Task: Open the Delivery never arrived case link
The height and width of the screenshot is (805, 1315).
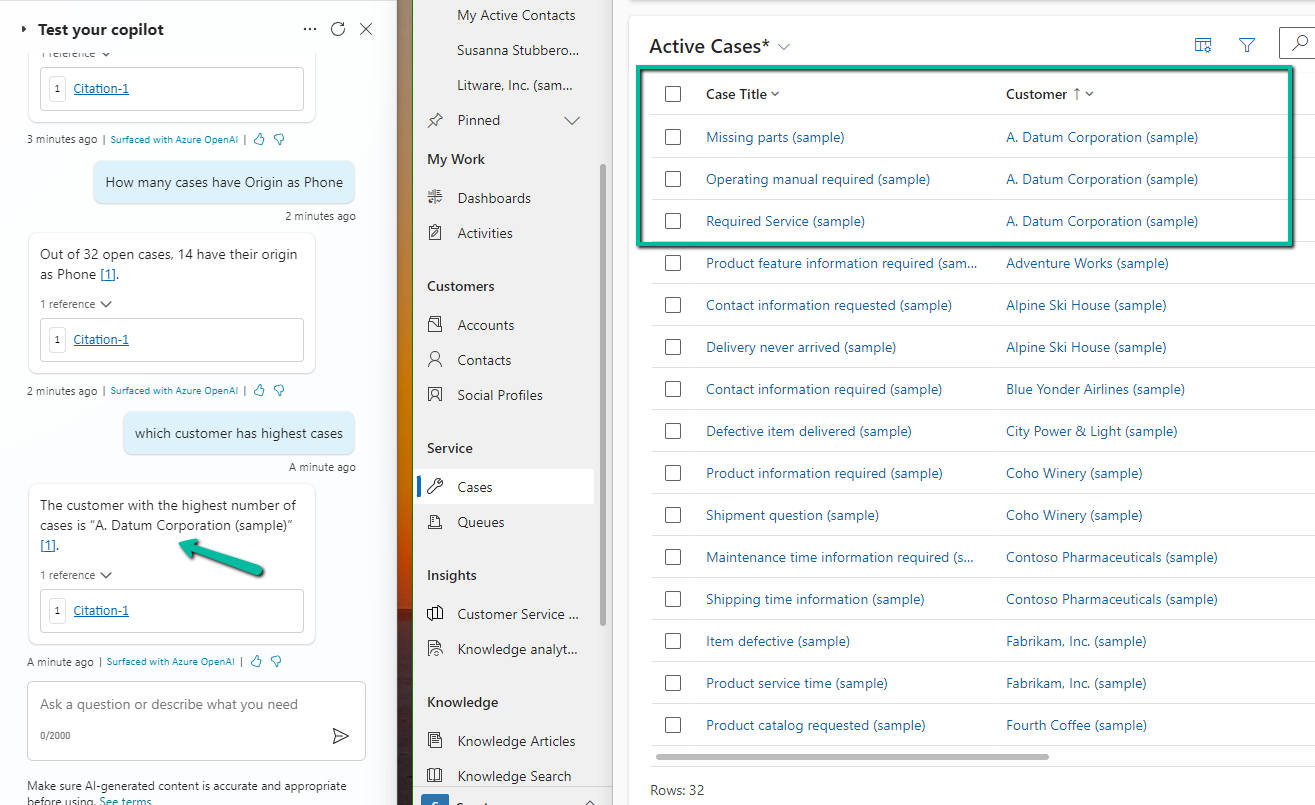Action: tap(800, 347)
